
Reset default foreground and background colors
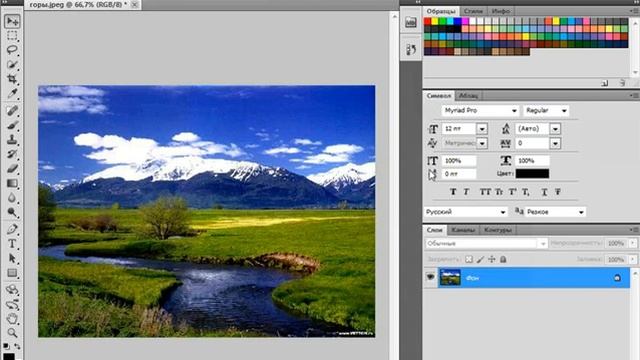pos(6,346)
